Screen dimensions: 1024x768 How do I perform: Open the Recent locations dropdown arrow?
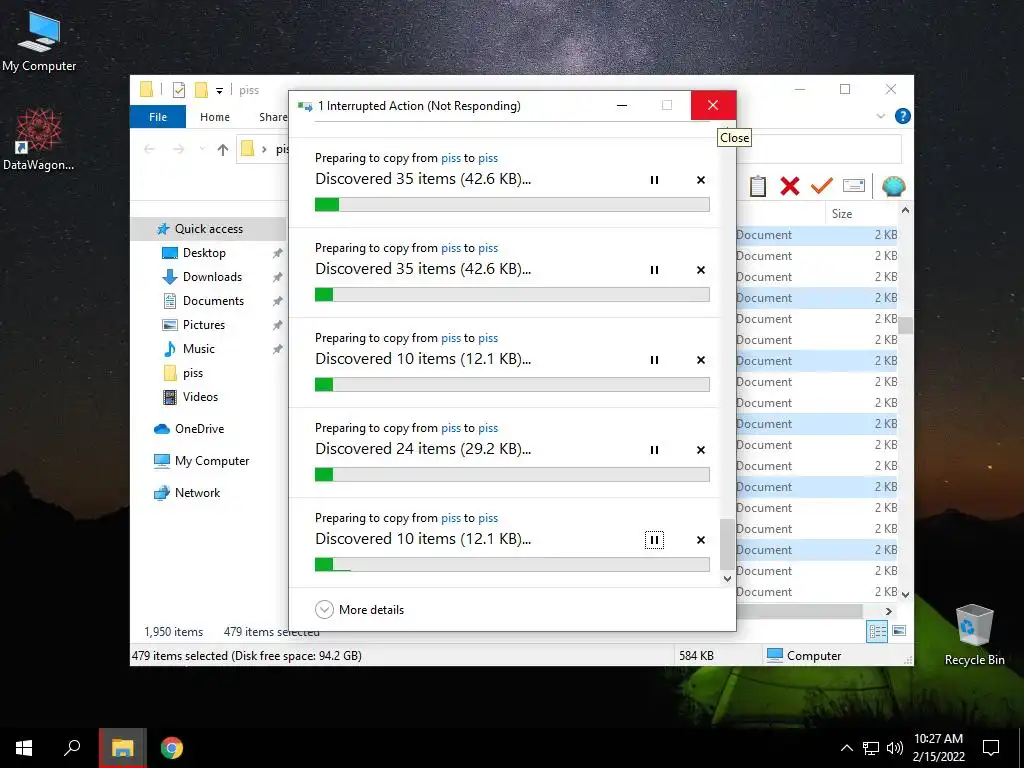tap(202, 150)
